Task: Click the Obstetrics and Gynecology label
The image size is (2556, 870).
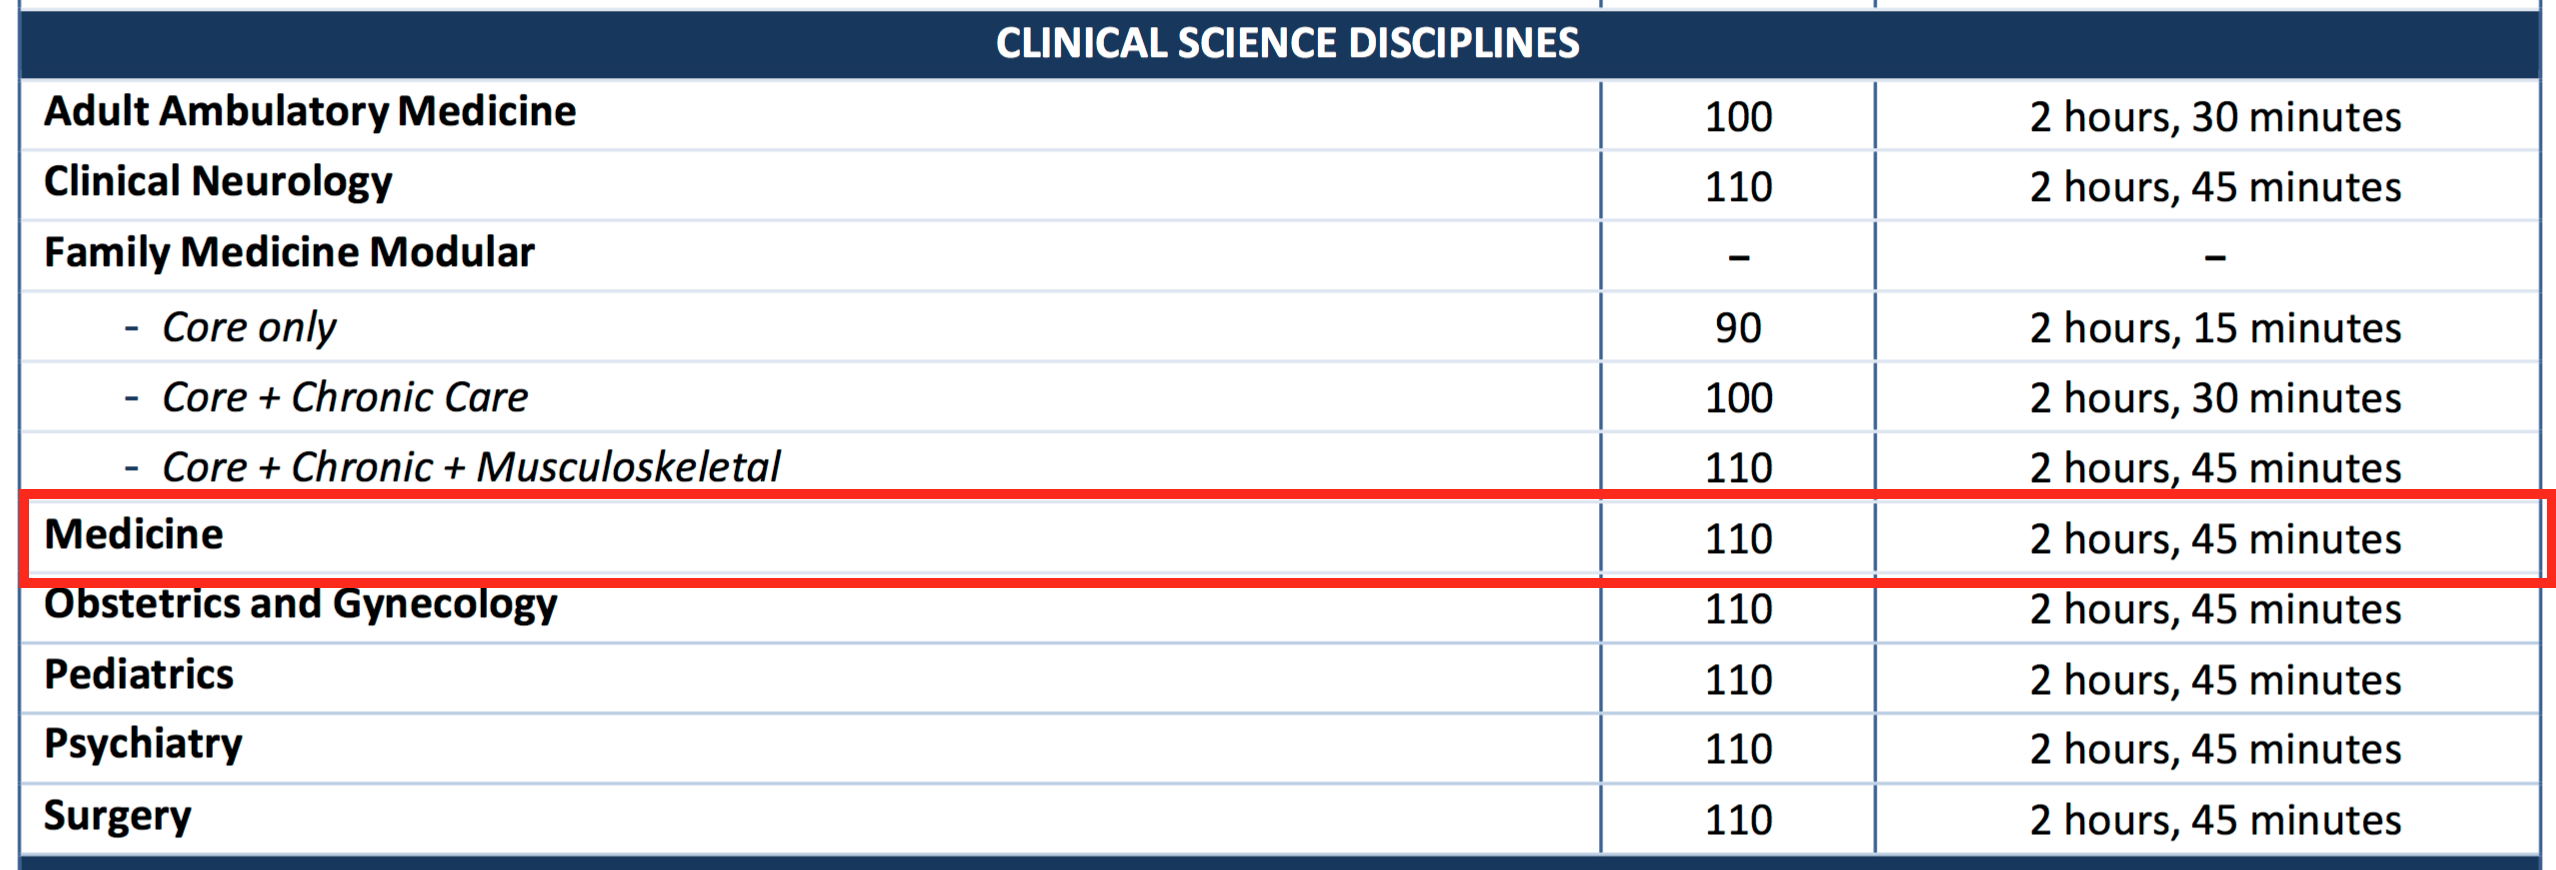Action: 300,605
